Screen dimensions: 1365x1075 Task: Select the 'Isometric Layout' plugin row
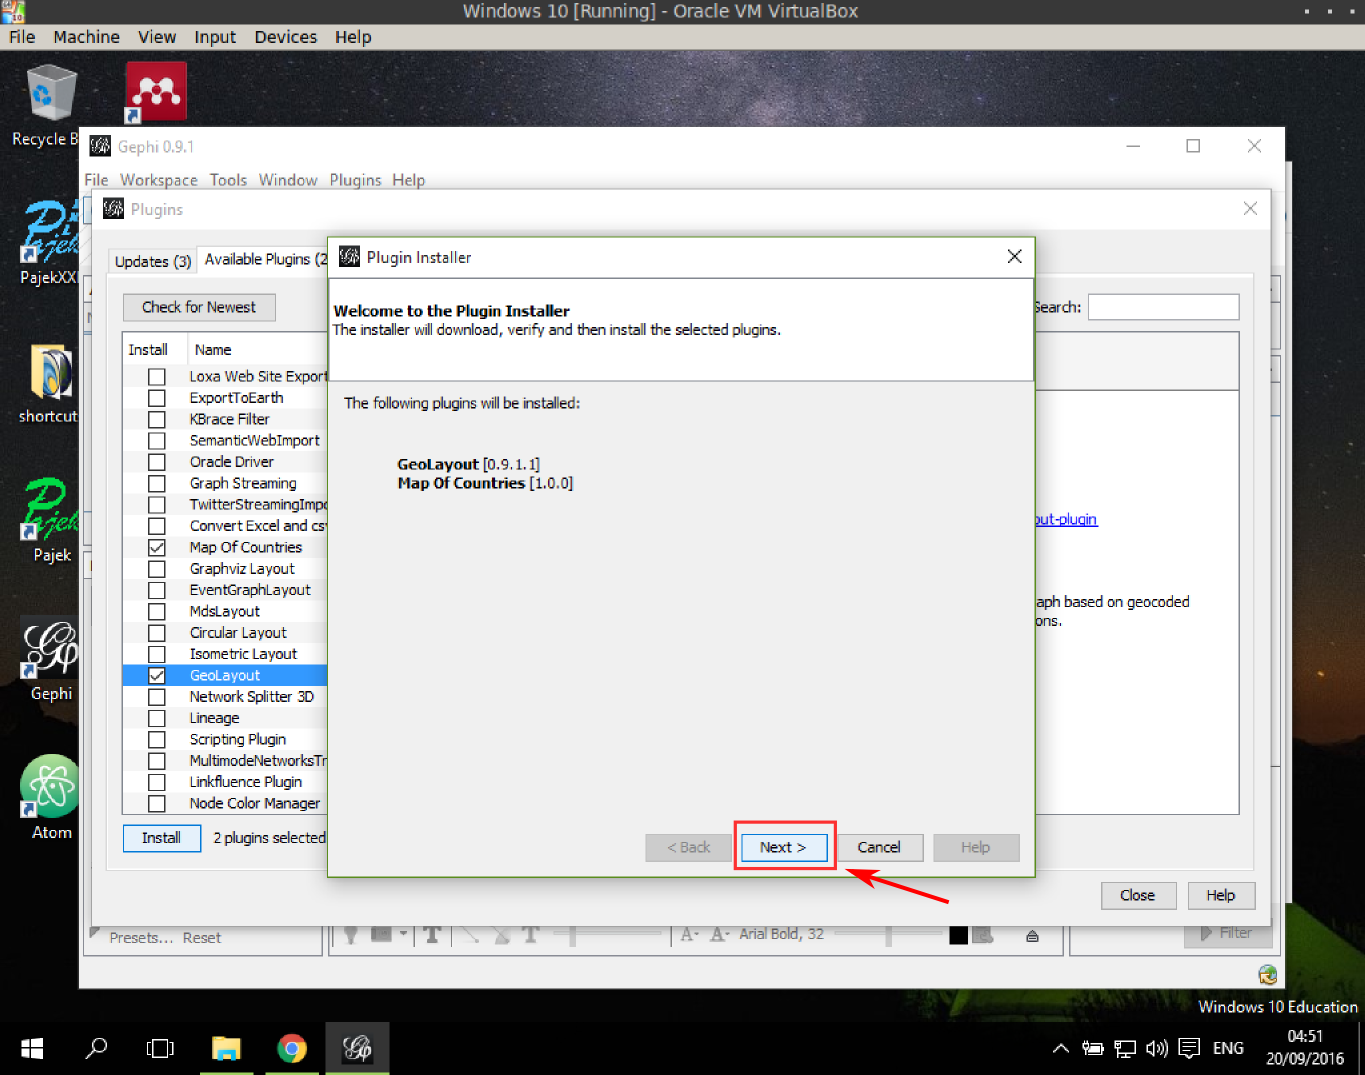[225, 654]
